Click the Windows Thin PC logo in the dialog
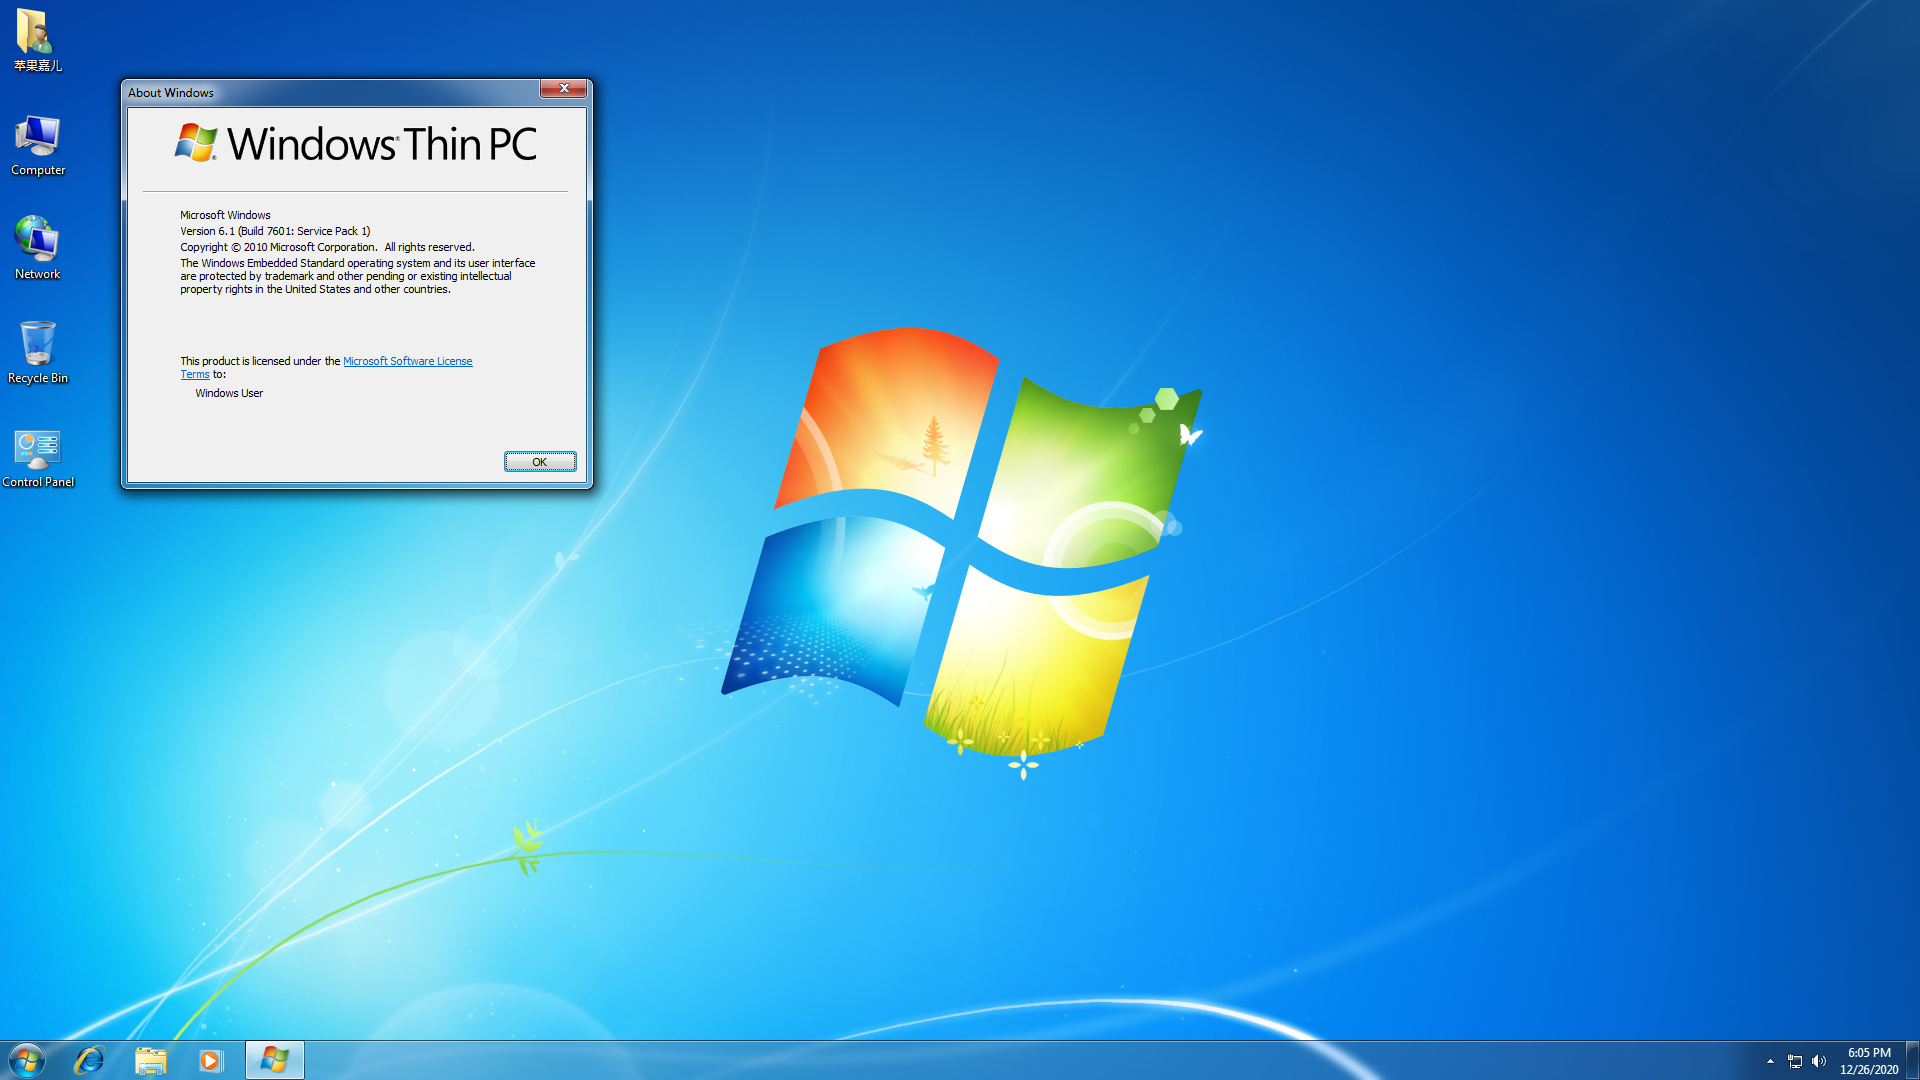Viewport: 1920px width, 1080px height. [196, 143]
